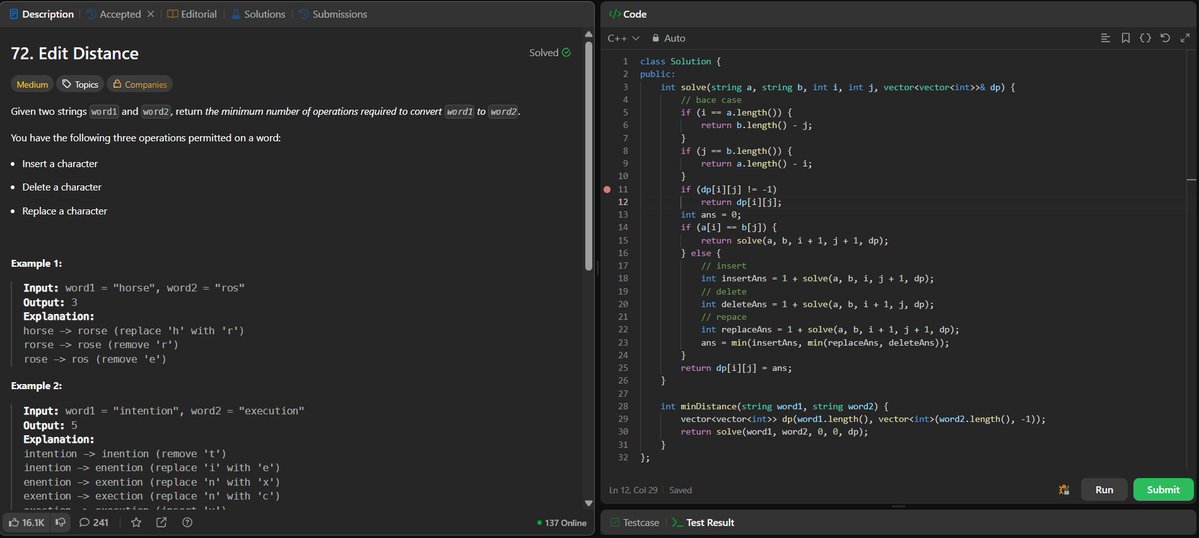The image size is (1199, 538).
Task: Click the share external link icon
Action: pyautogui.click(x=161, y=523)
